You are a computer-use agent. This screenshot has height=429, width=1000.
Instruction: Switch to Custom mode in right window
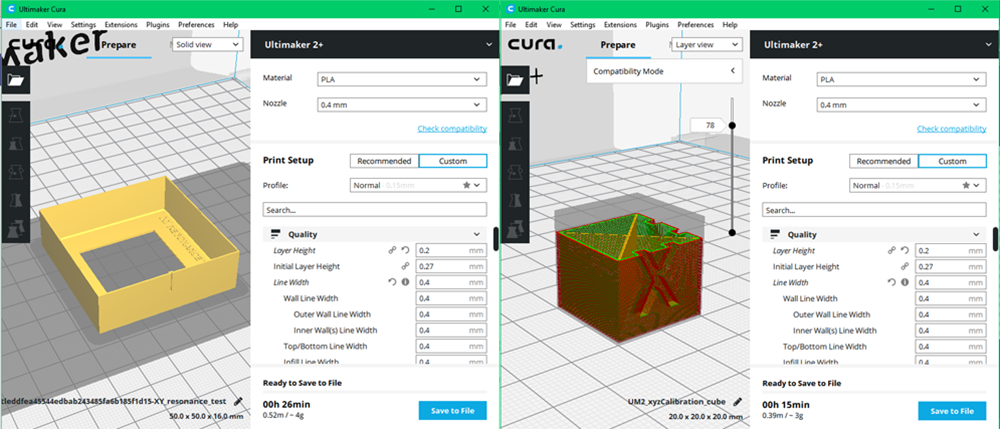point(952,161)
